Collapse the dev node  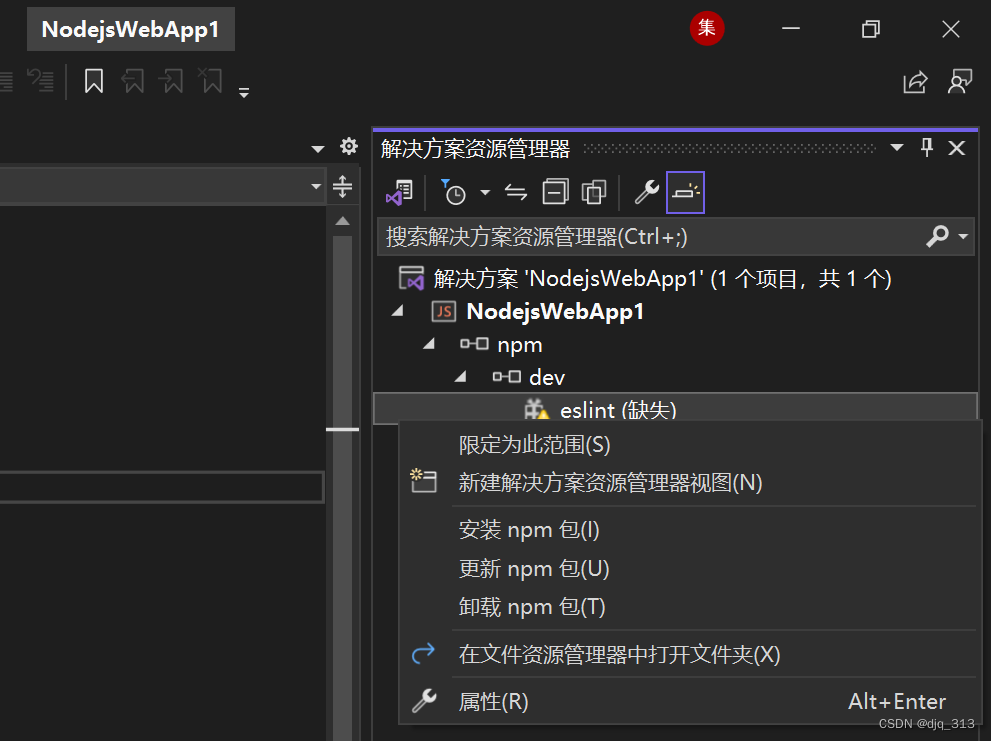click(x=461, y=377)
